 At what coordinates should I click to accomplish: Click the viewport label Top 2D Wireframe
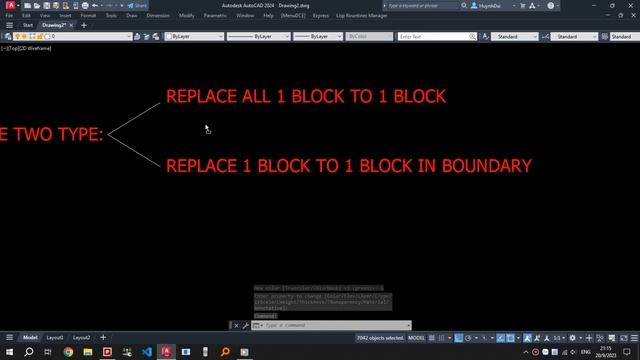[27, 48]
